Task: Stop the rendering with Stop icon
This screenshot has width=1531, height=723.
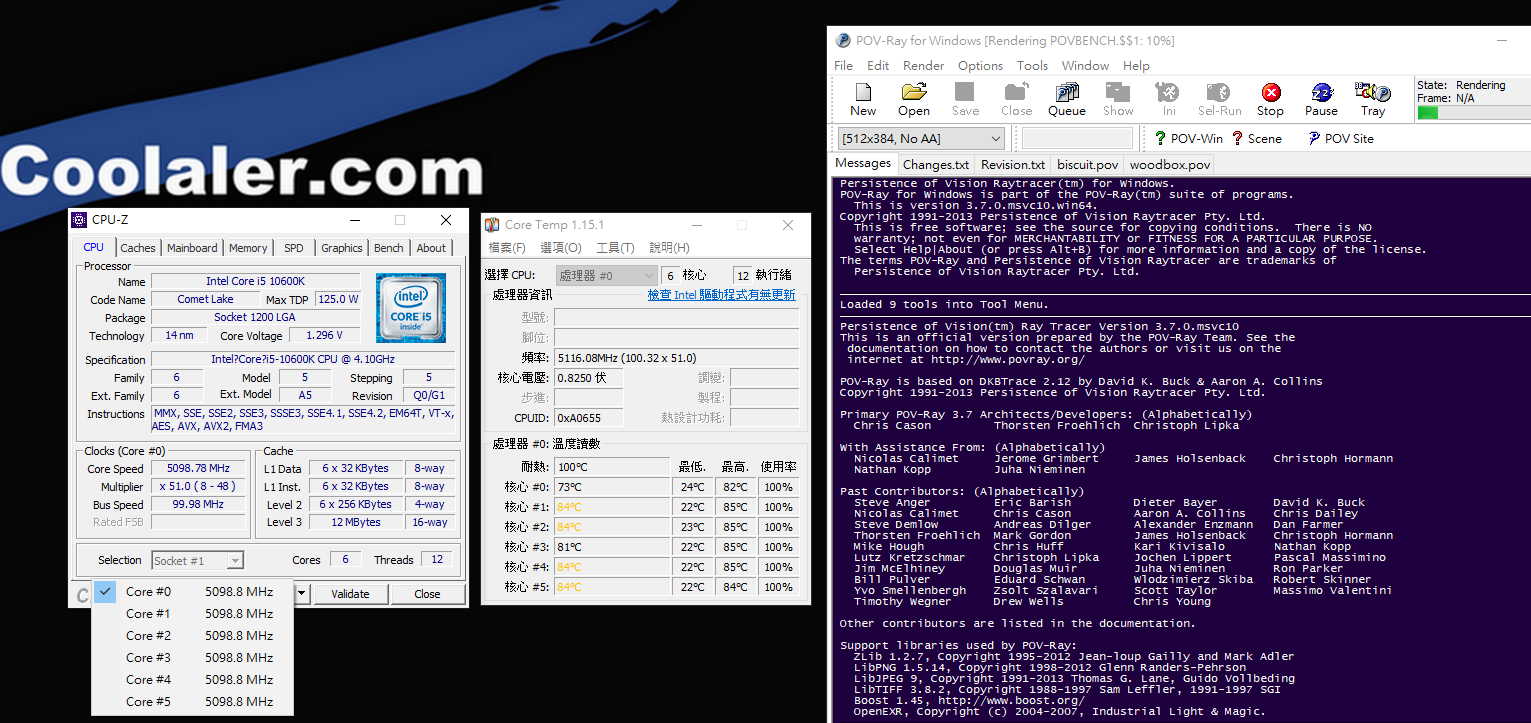Action: pyautogui.click(x=1271, y=93)
